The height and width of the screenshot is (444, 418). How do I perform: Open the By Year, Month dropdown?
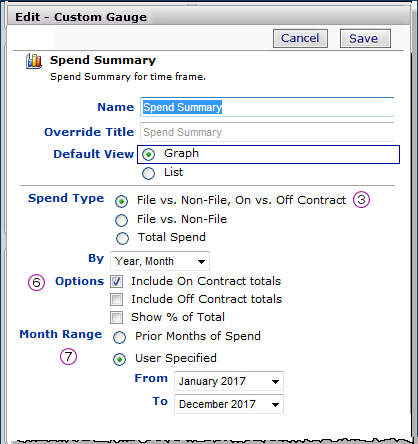point(160,261)
